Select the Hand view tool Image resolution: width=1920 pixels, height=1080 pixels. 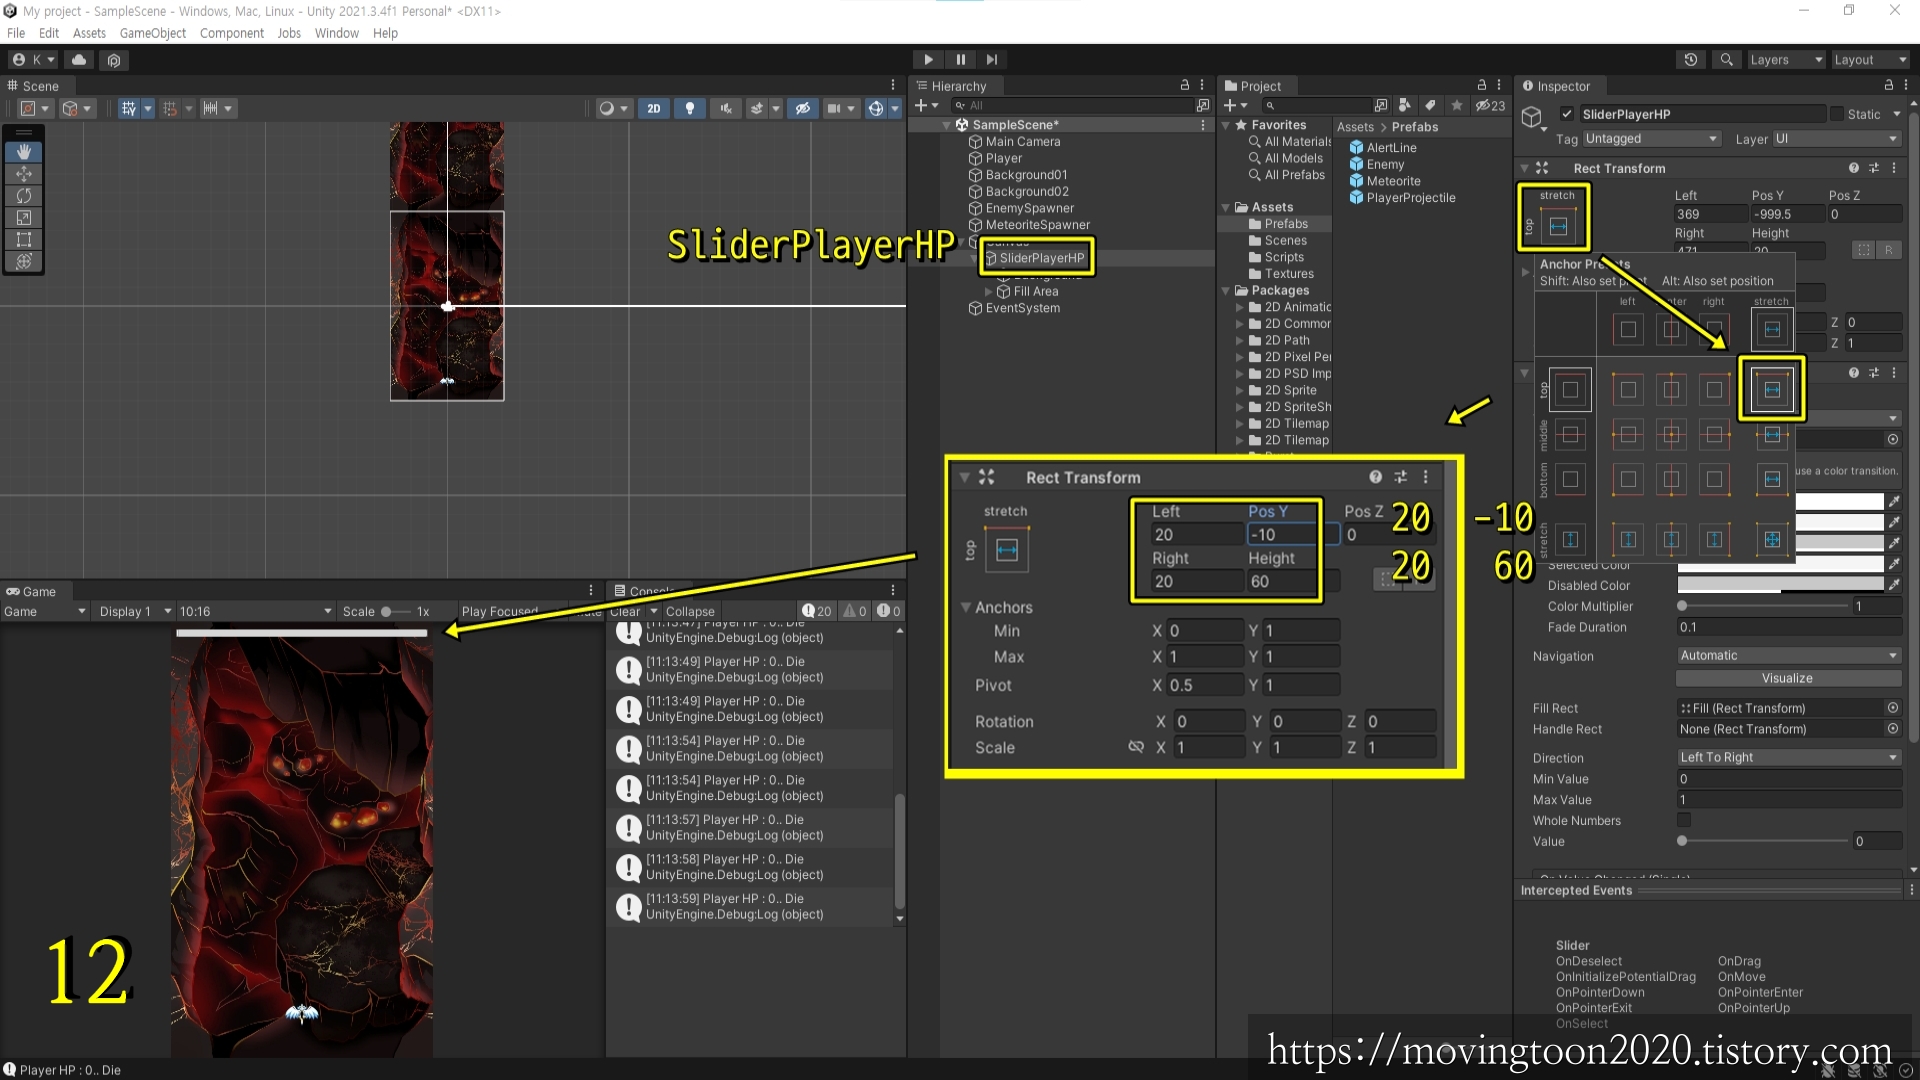pos(24,152)
